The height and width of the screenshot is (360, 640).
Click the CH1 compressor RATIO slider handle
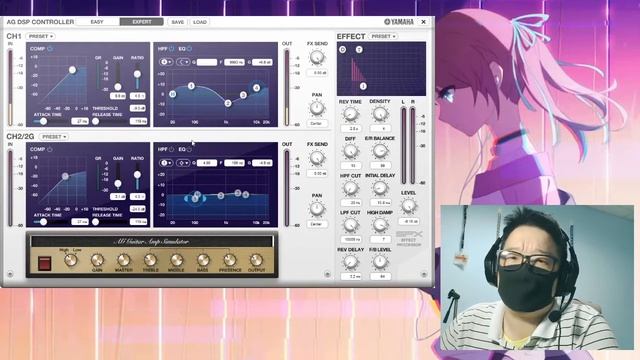[137, 74]
